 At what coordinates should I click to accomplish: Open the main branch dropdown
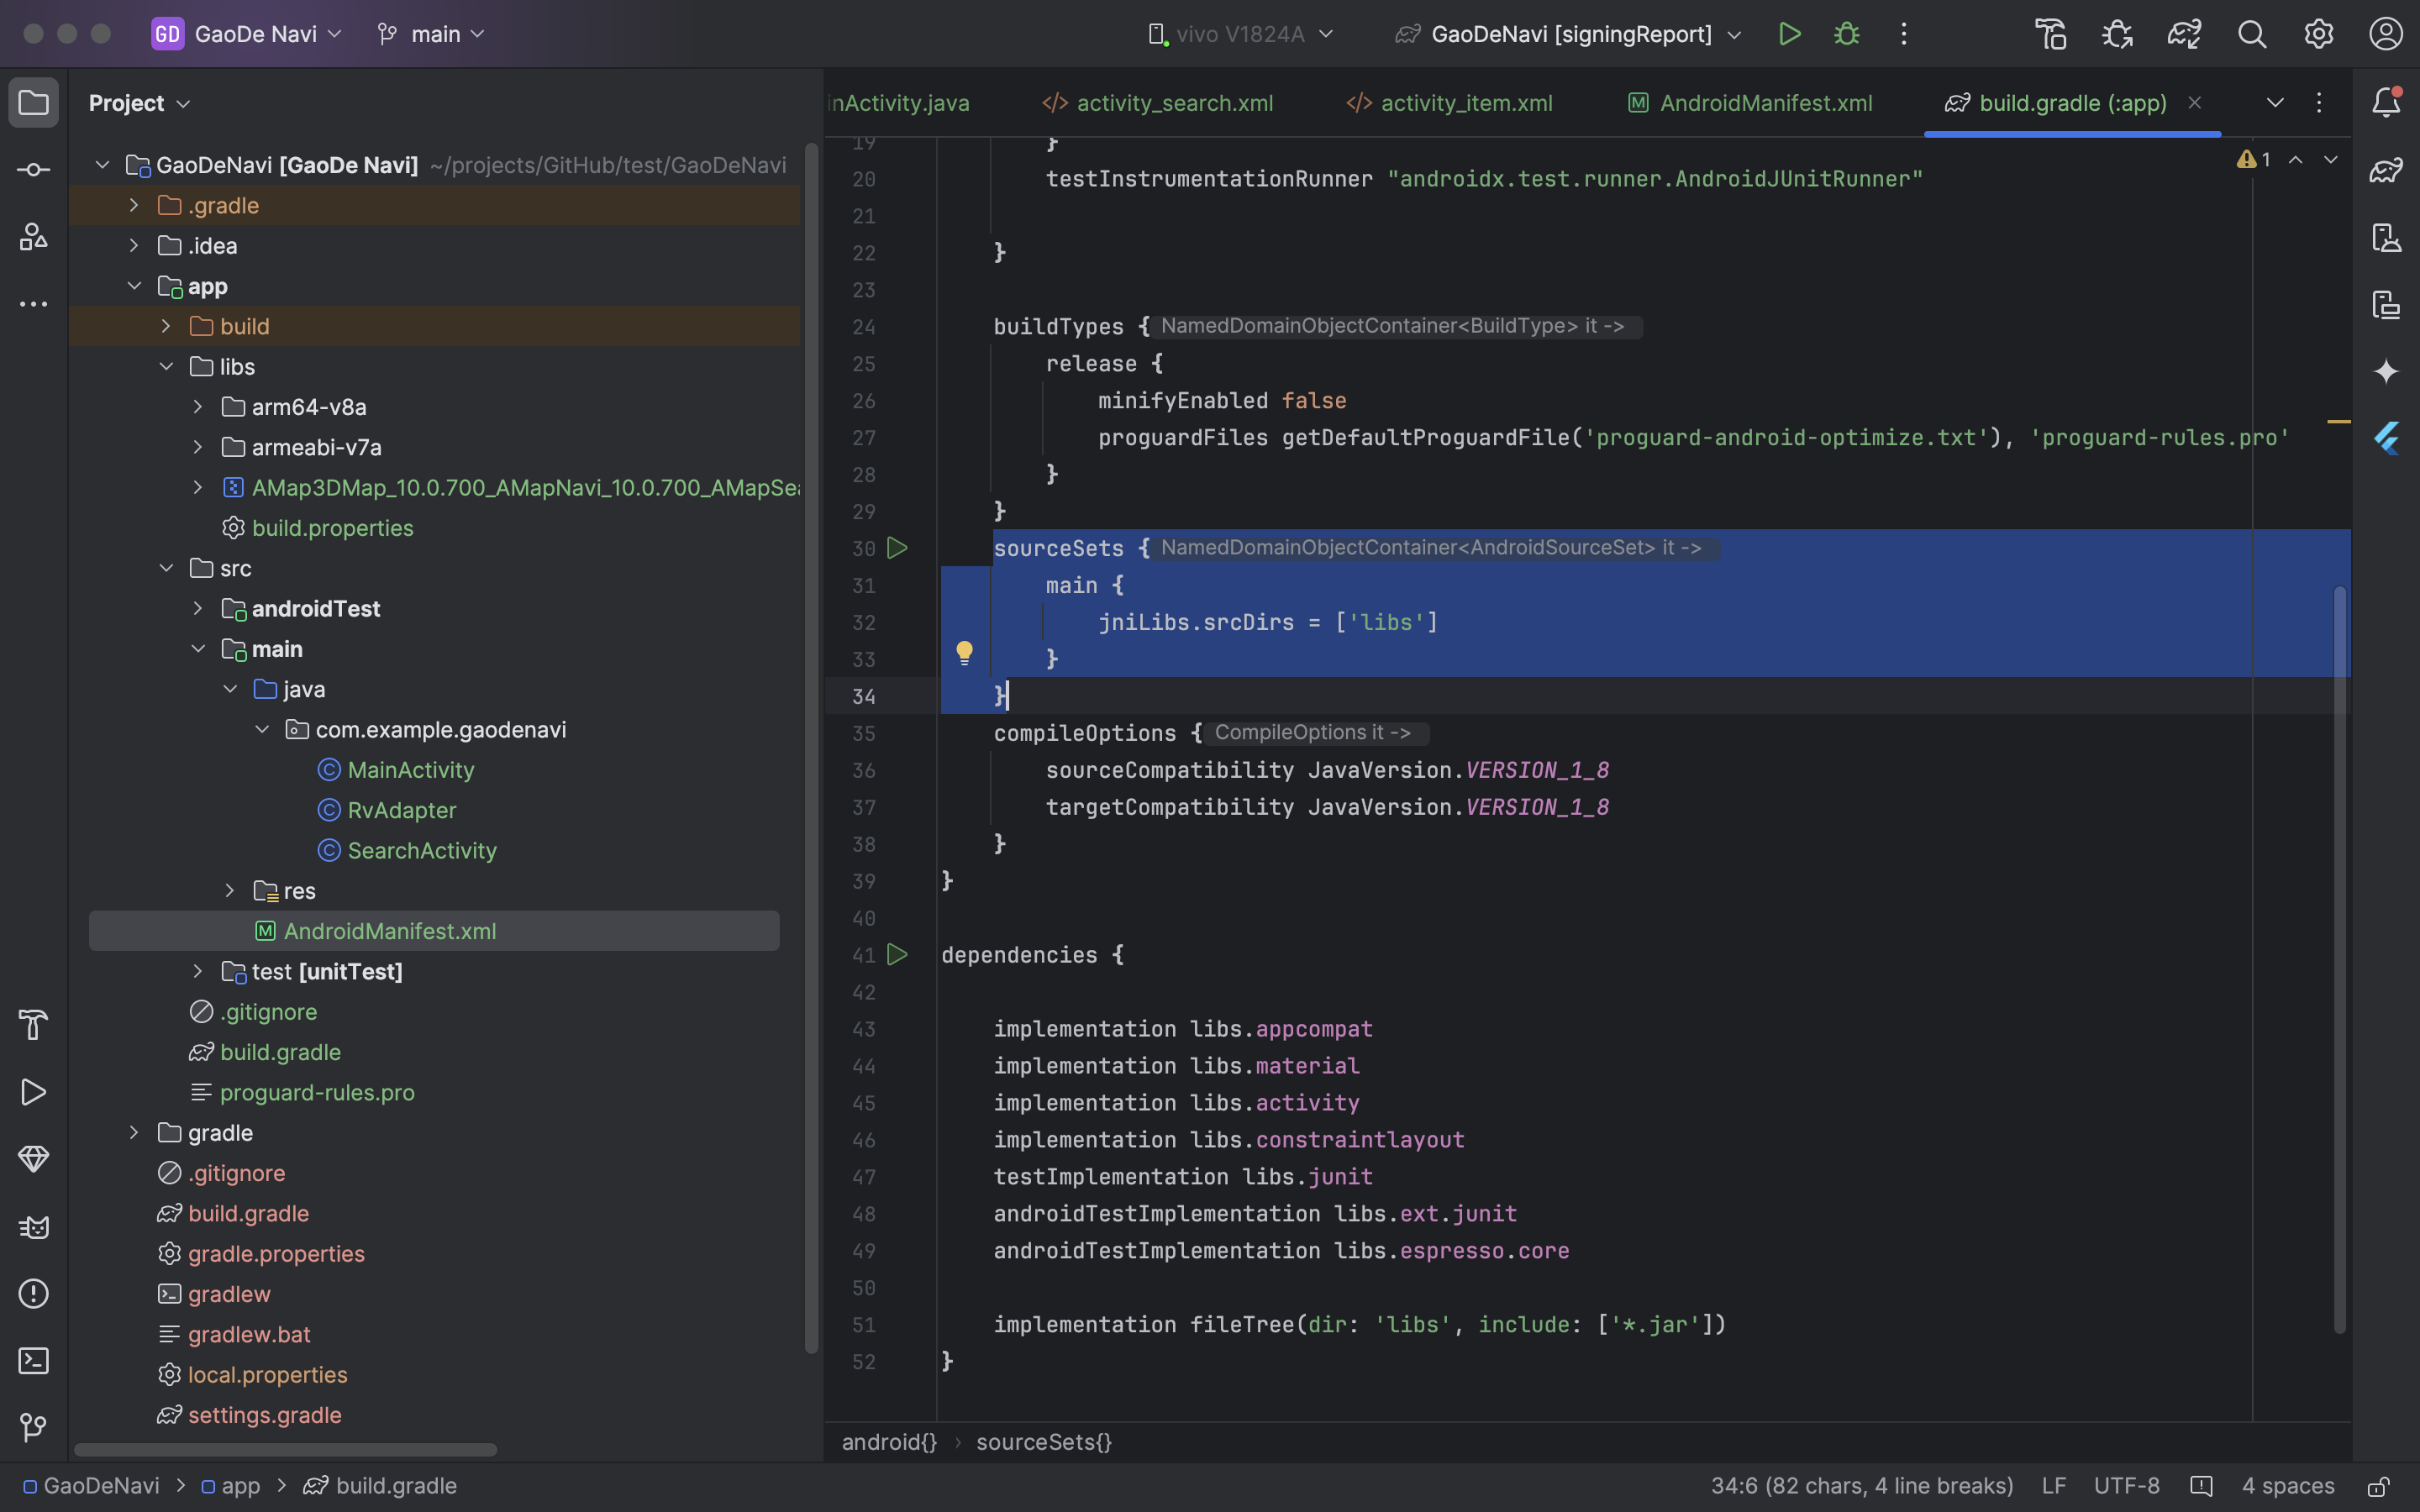click(431, 34)
